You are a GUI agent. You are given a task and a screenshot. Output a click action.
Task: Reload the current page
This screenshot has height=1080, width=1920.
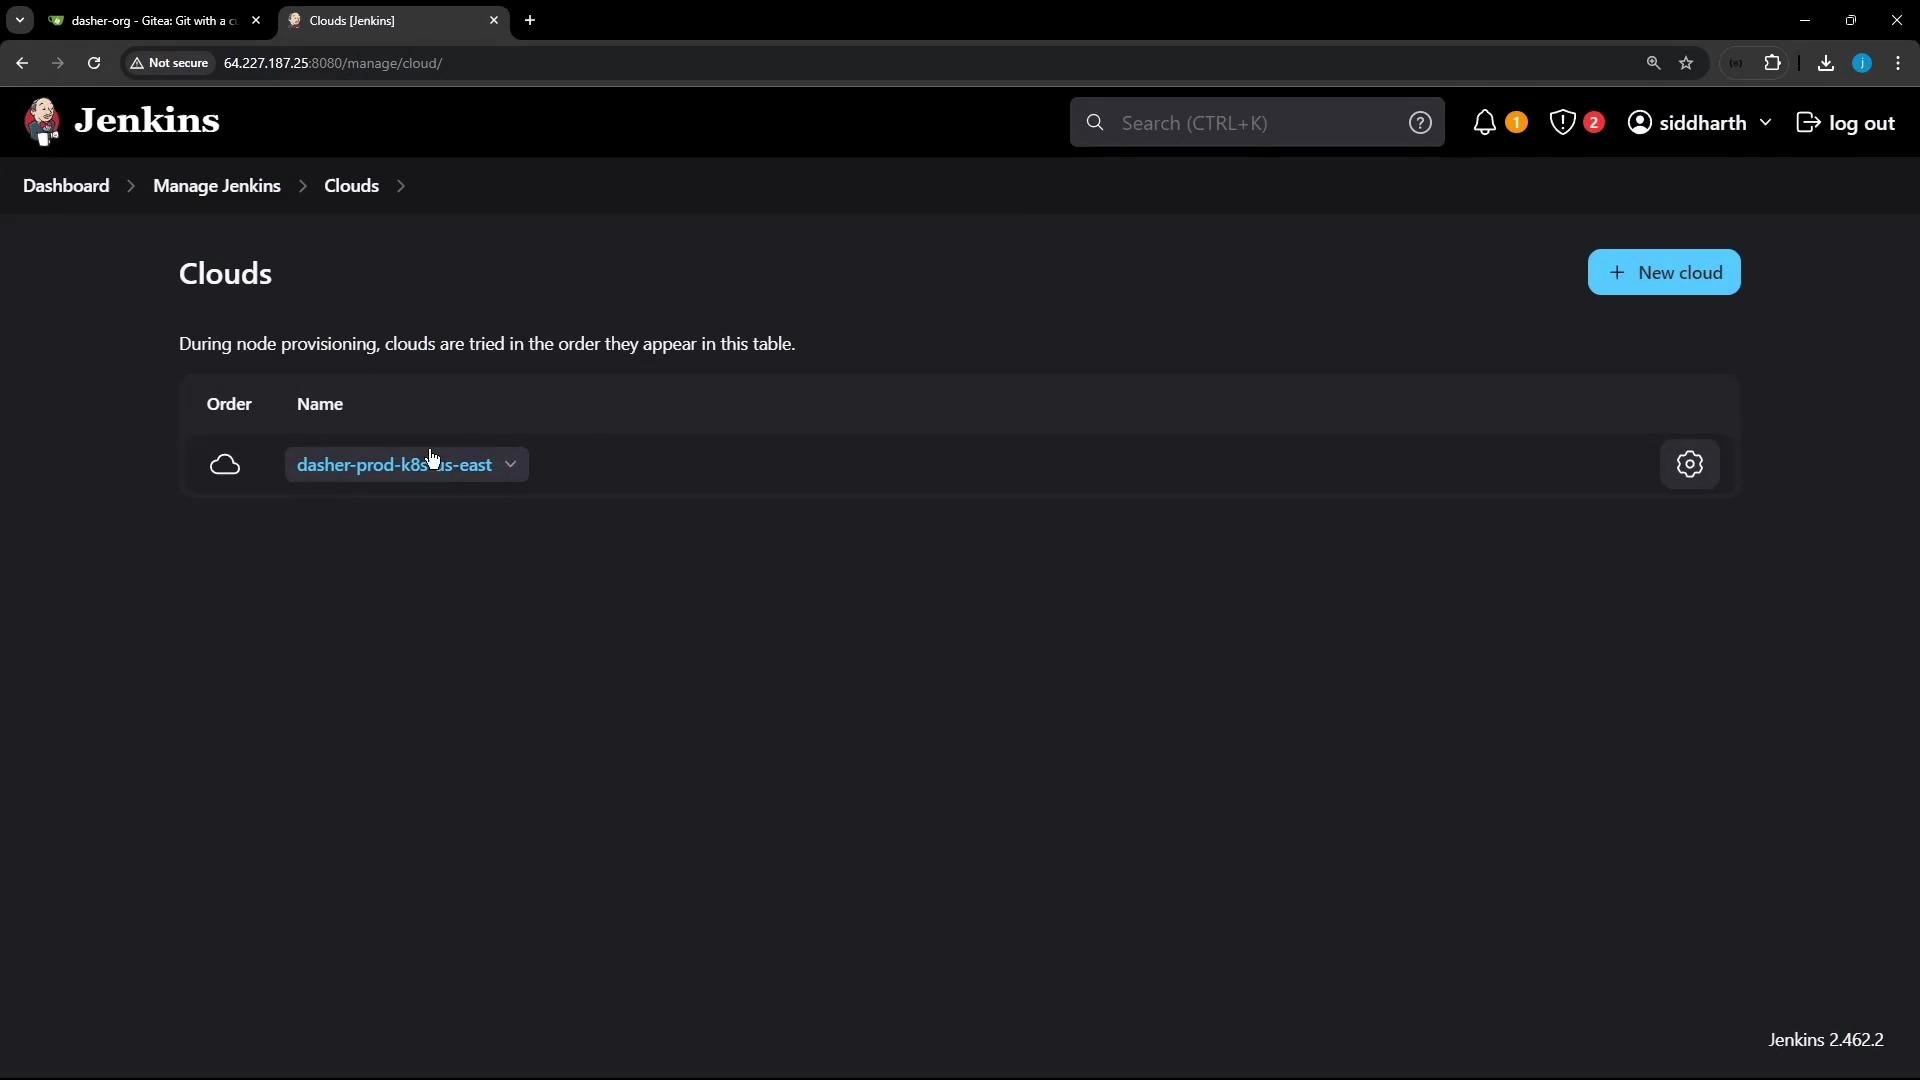[94, 63]
